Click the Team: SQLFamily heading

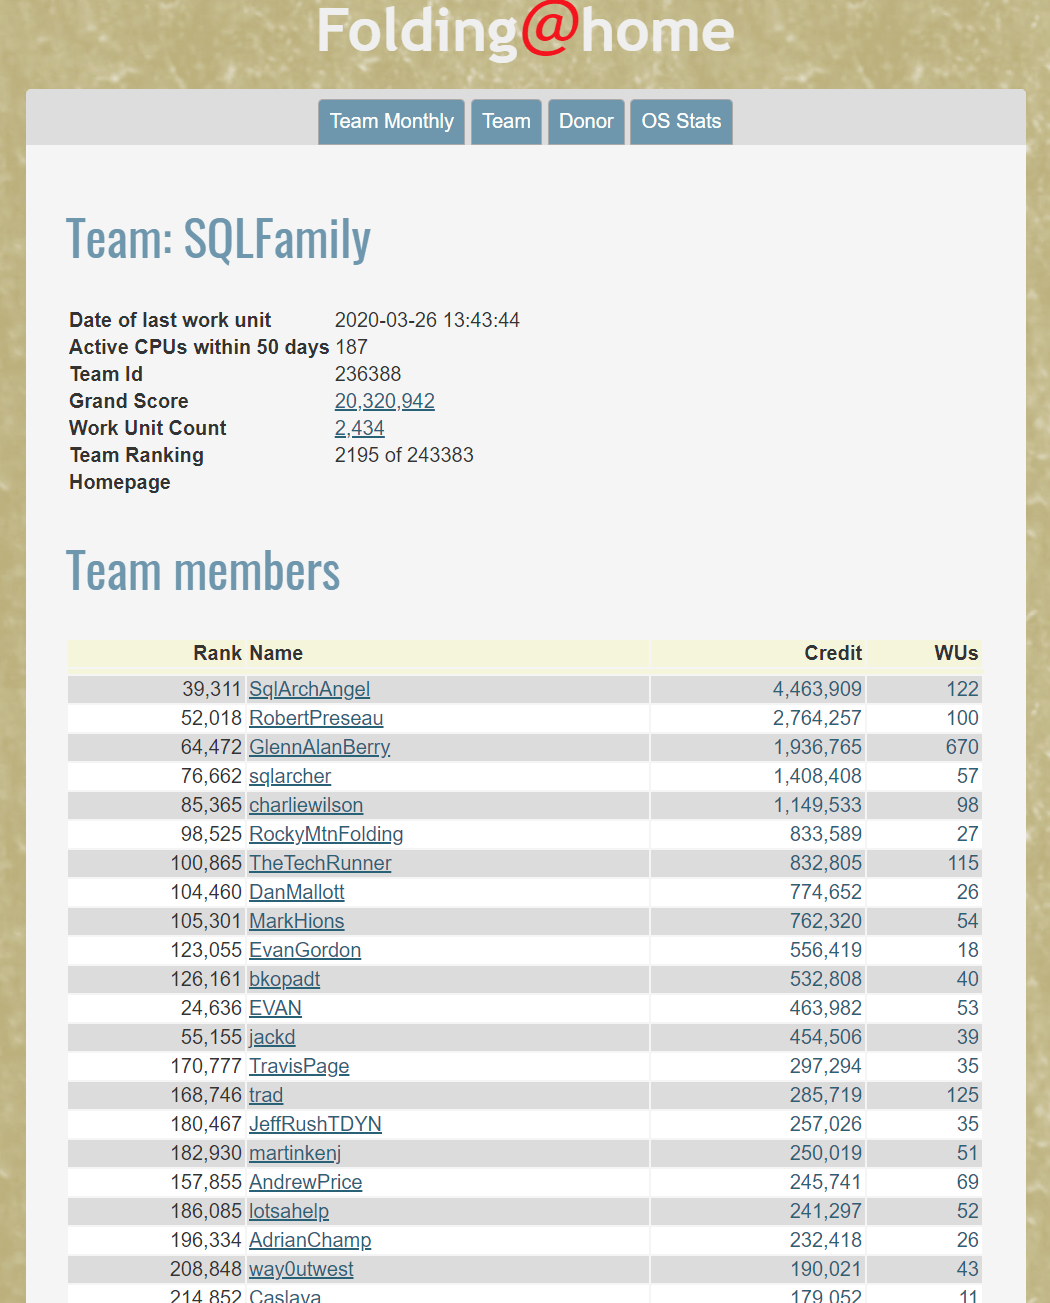(x=218, y=239)
